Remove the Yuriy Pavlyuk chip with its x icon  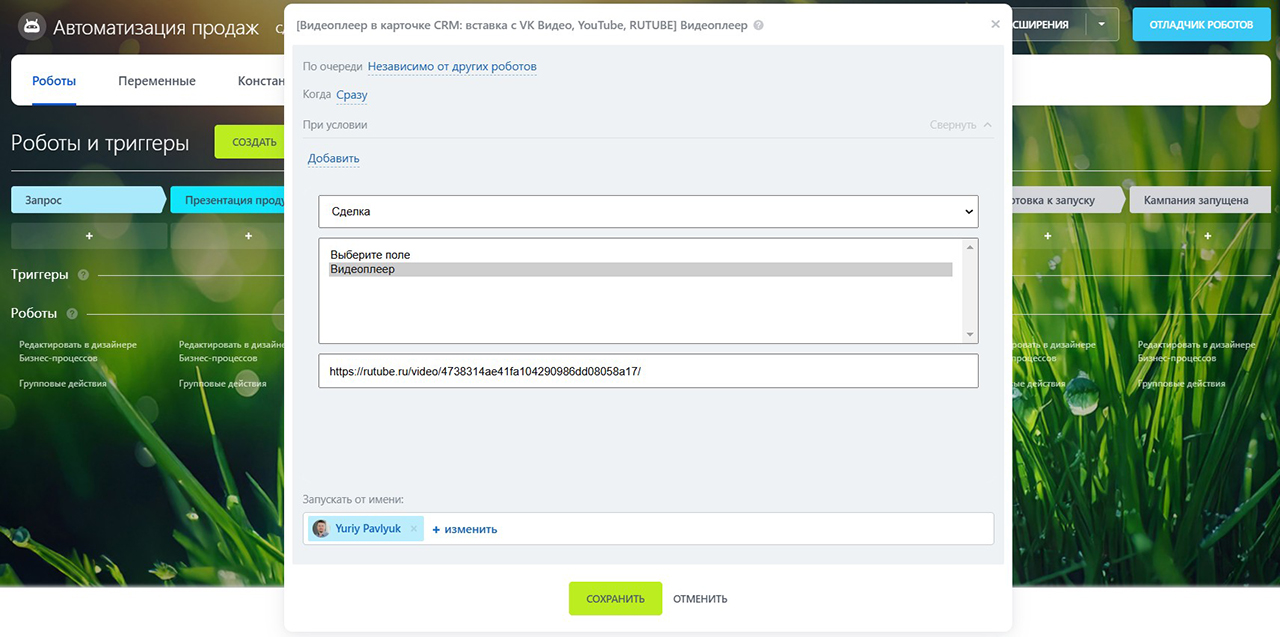click(414, 529)
